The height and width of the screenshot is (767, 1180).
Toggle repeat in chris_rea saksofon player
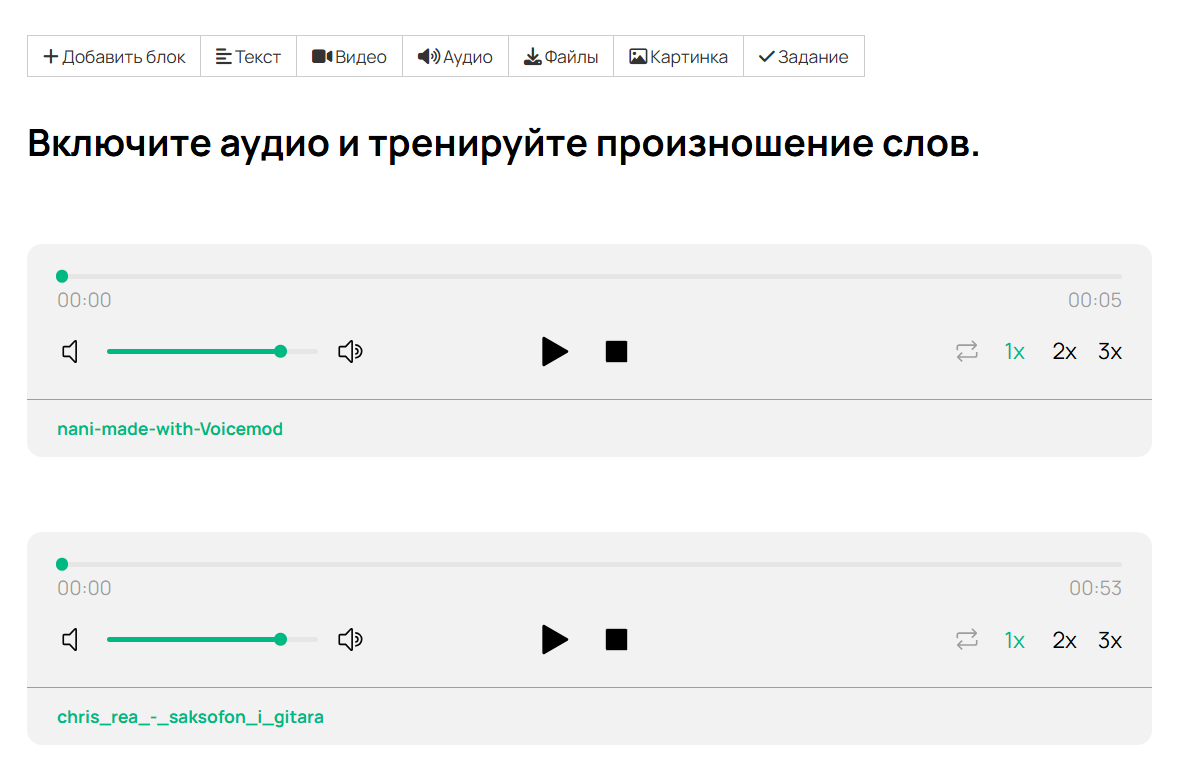point(967,640)
